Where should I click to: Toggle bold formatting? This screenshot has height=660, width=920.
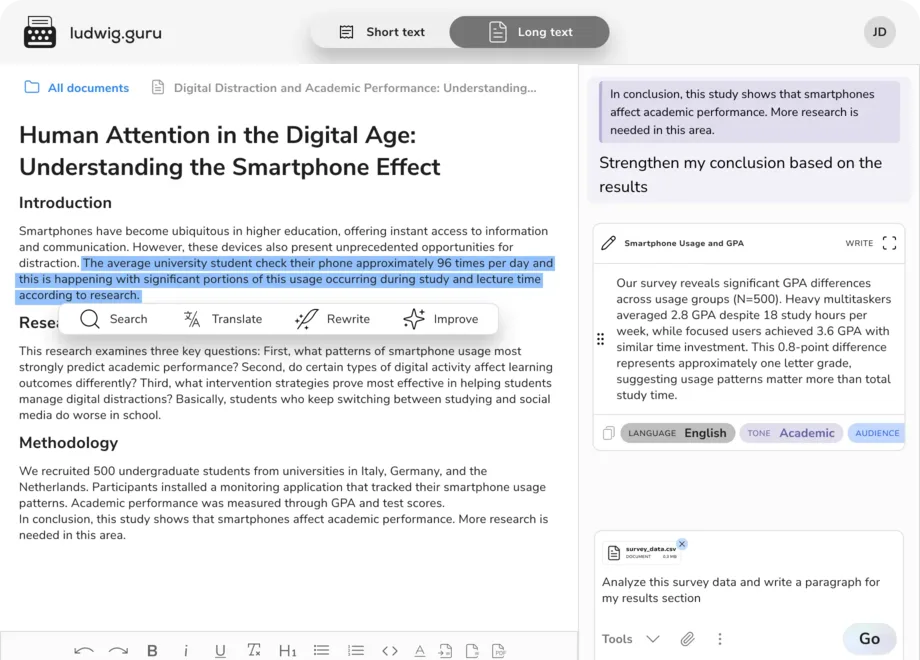point(152,650)
